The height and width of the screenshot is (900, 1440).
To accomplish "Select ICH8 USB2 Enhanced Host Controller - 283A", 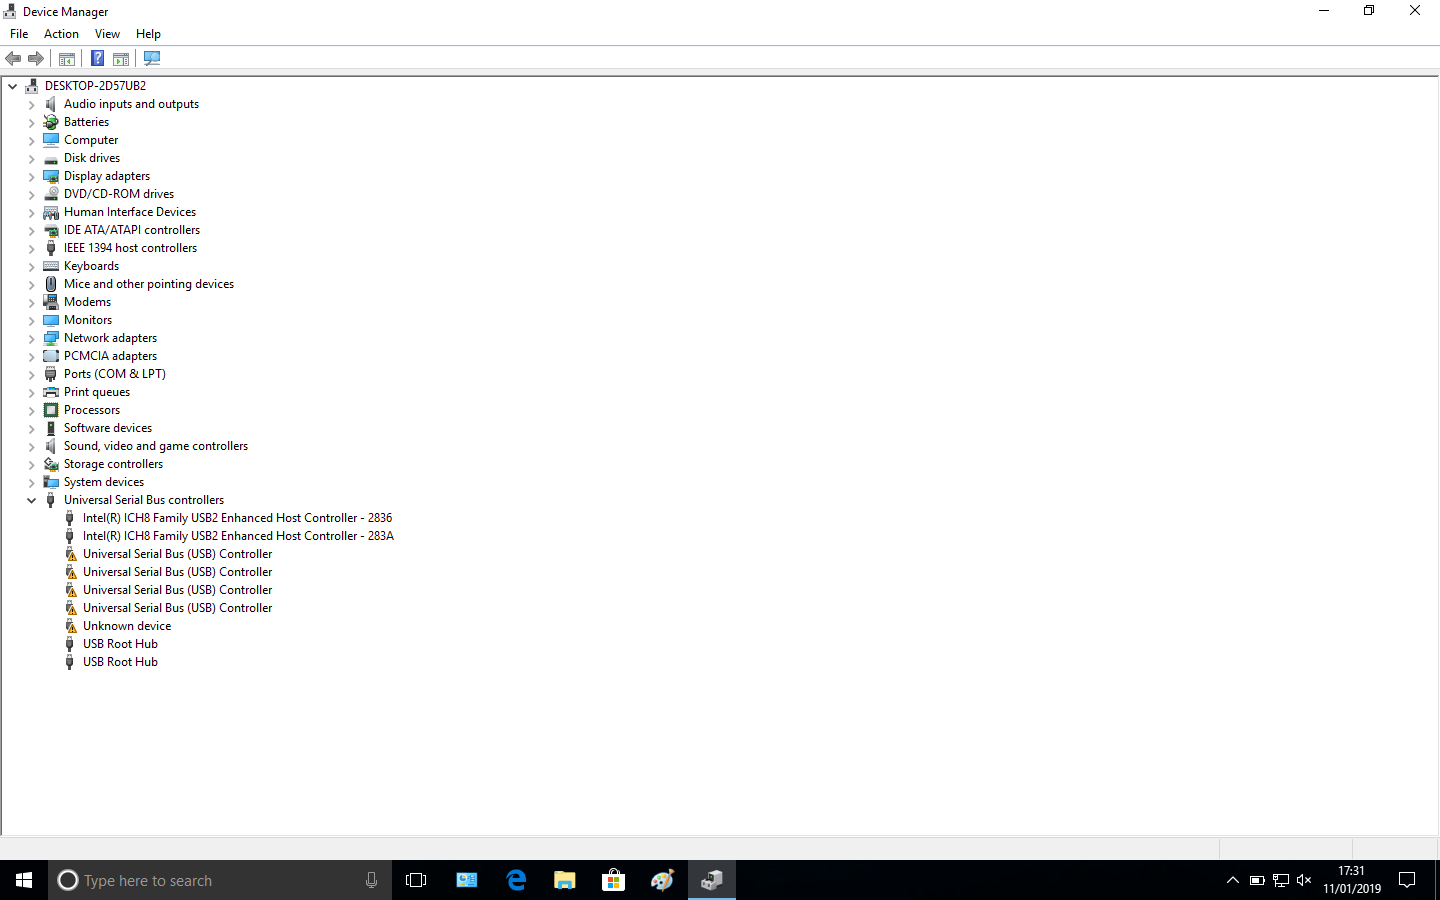I will click(238, 536).
